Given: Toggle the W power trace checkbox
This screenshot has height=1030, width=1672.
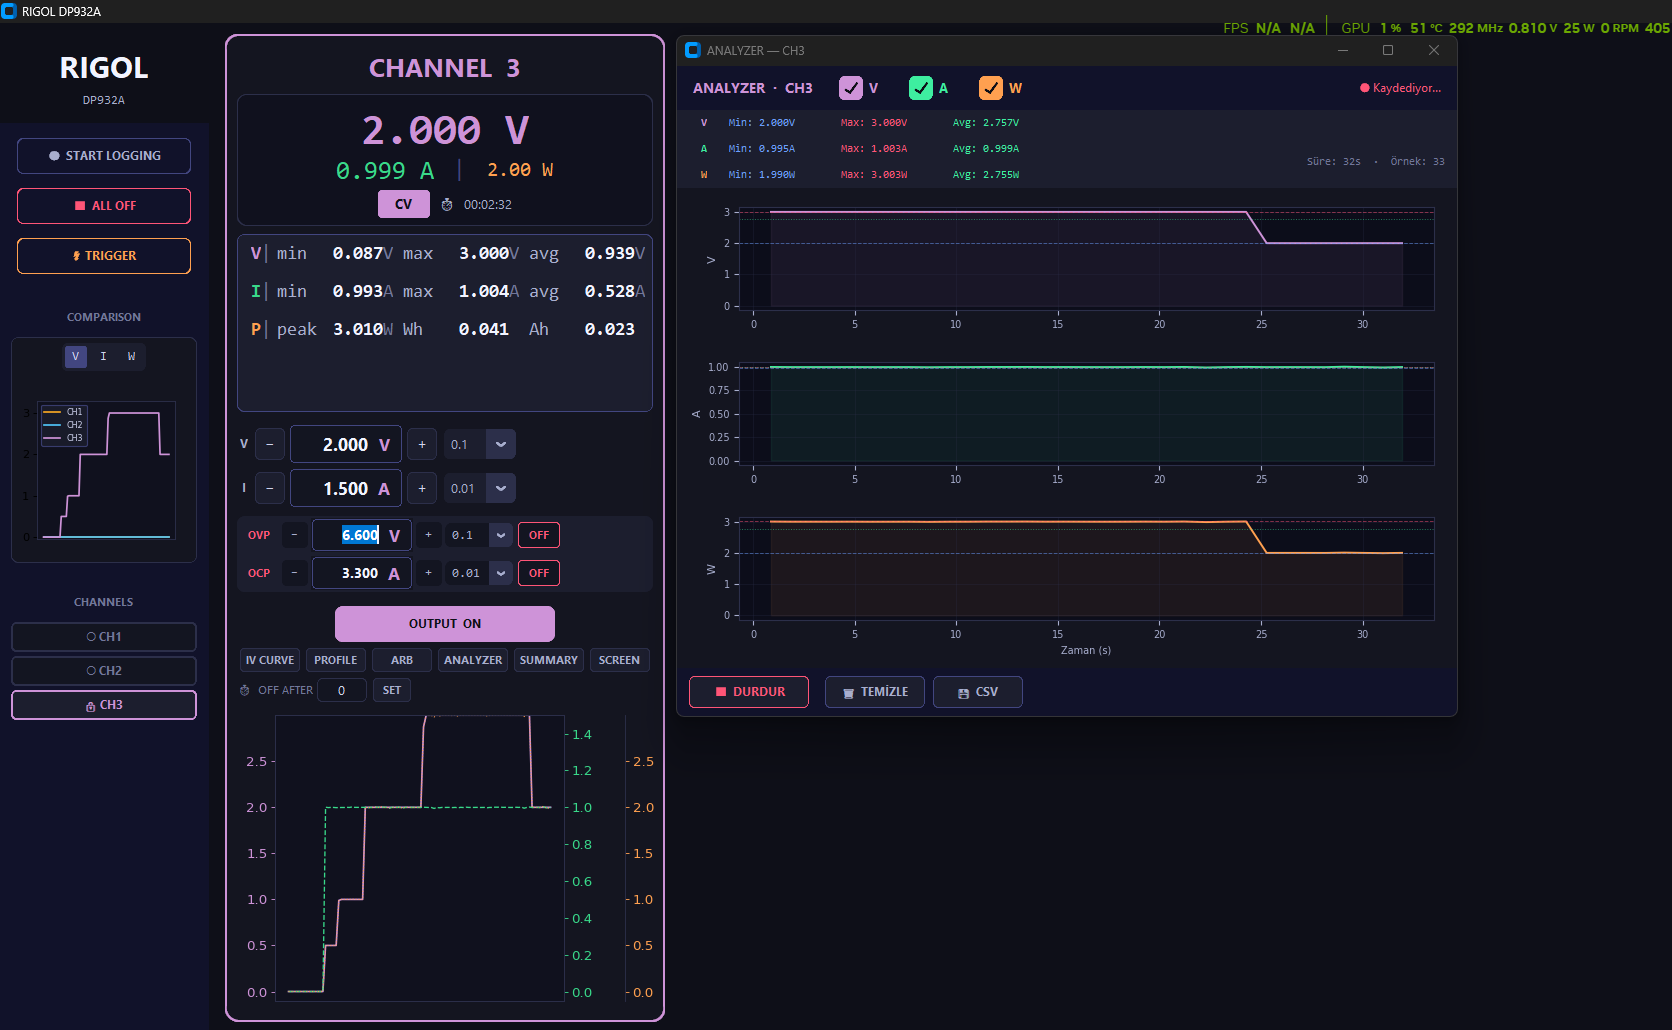Looking at the screenshot, I should pyautogui.click(x=990, y=88).
